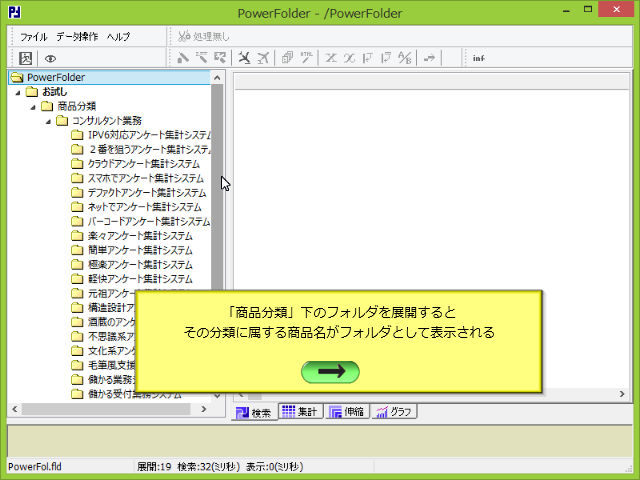Click the second down-arrow bracket icon
The height and width of the screenshot is (480, 640).
[386, 58]
